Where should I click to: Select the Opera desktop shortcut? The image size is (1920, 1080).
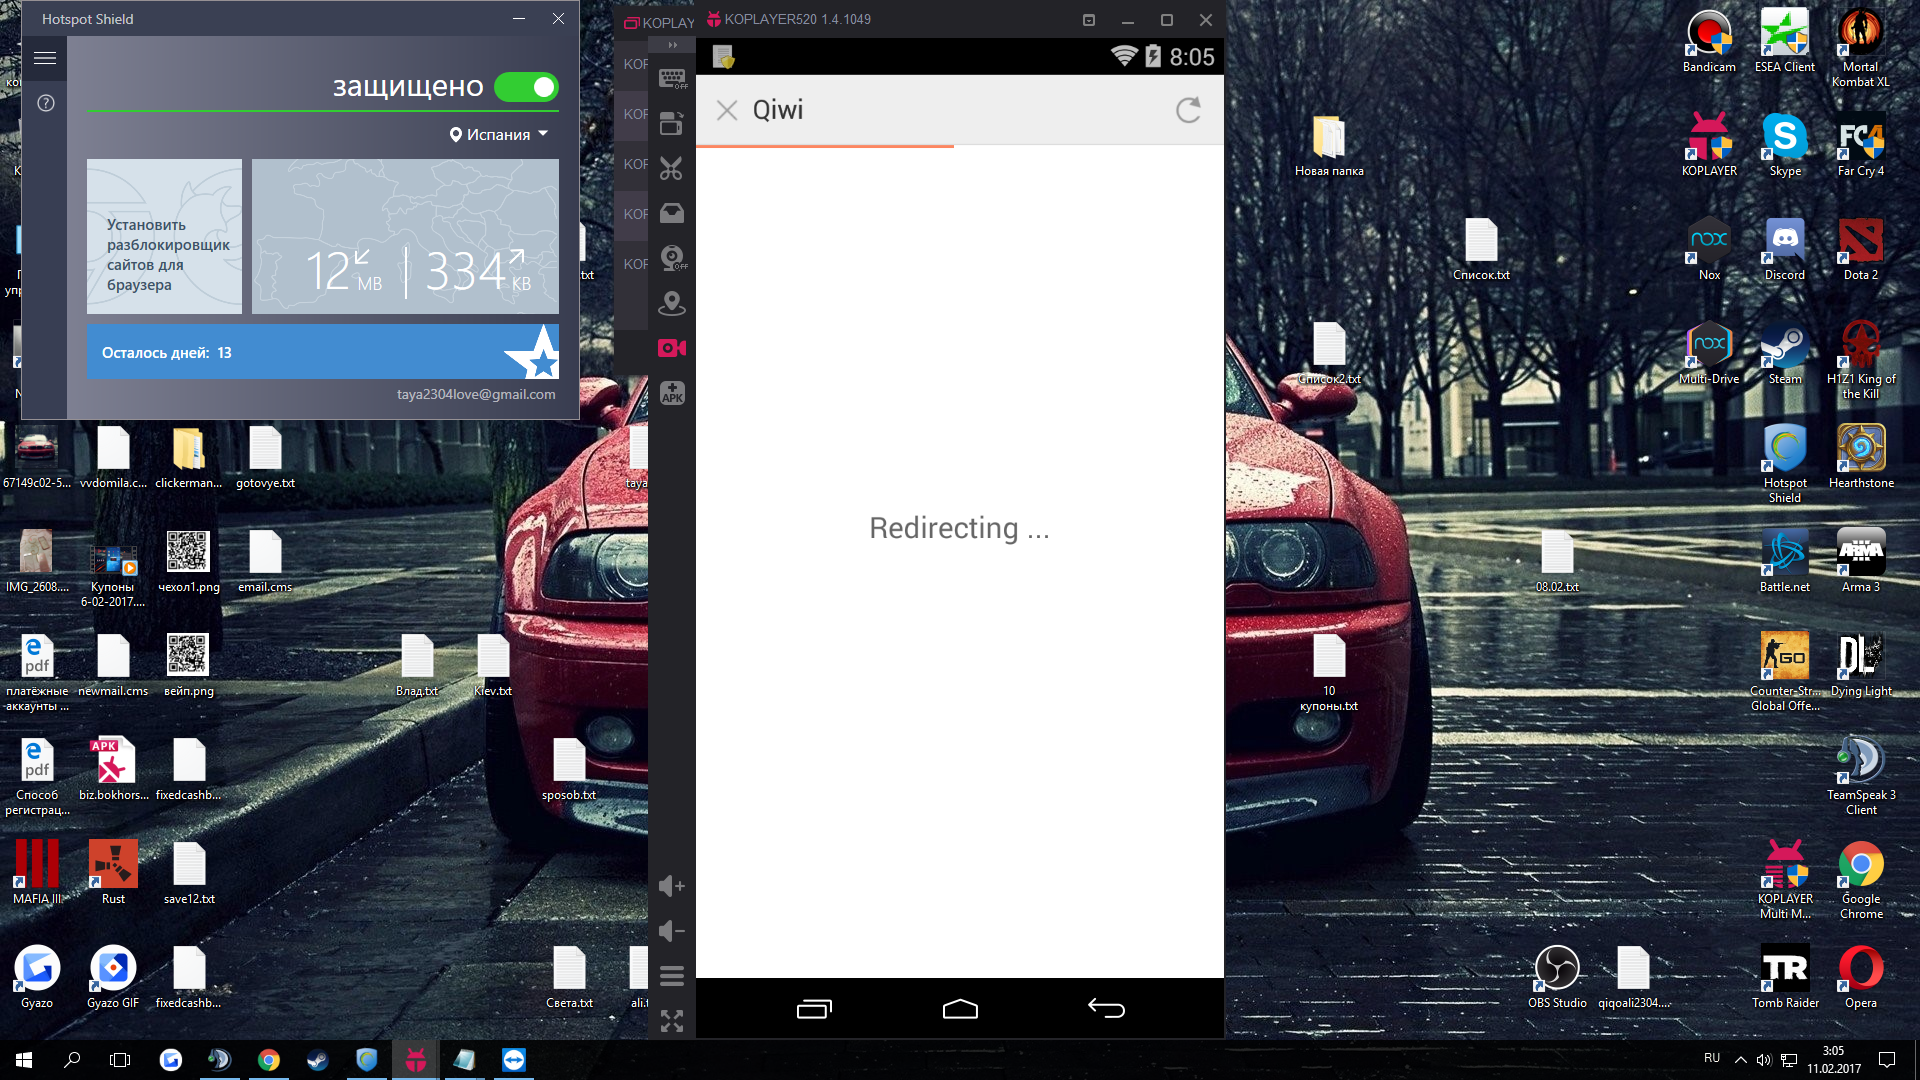pyautogui.click(x=1861, y=977)
